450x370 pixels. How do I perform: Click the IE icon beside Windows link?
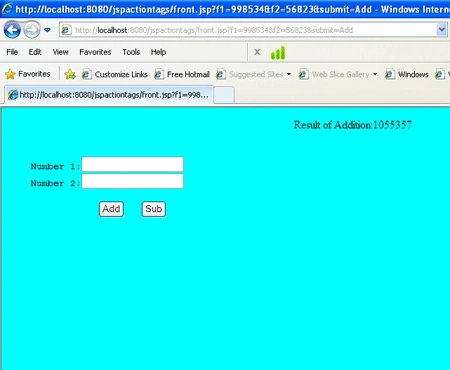click(x=390, y=74)
